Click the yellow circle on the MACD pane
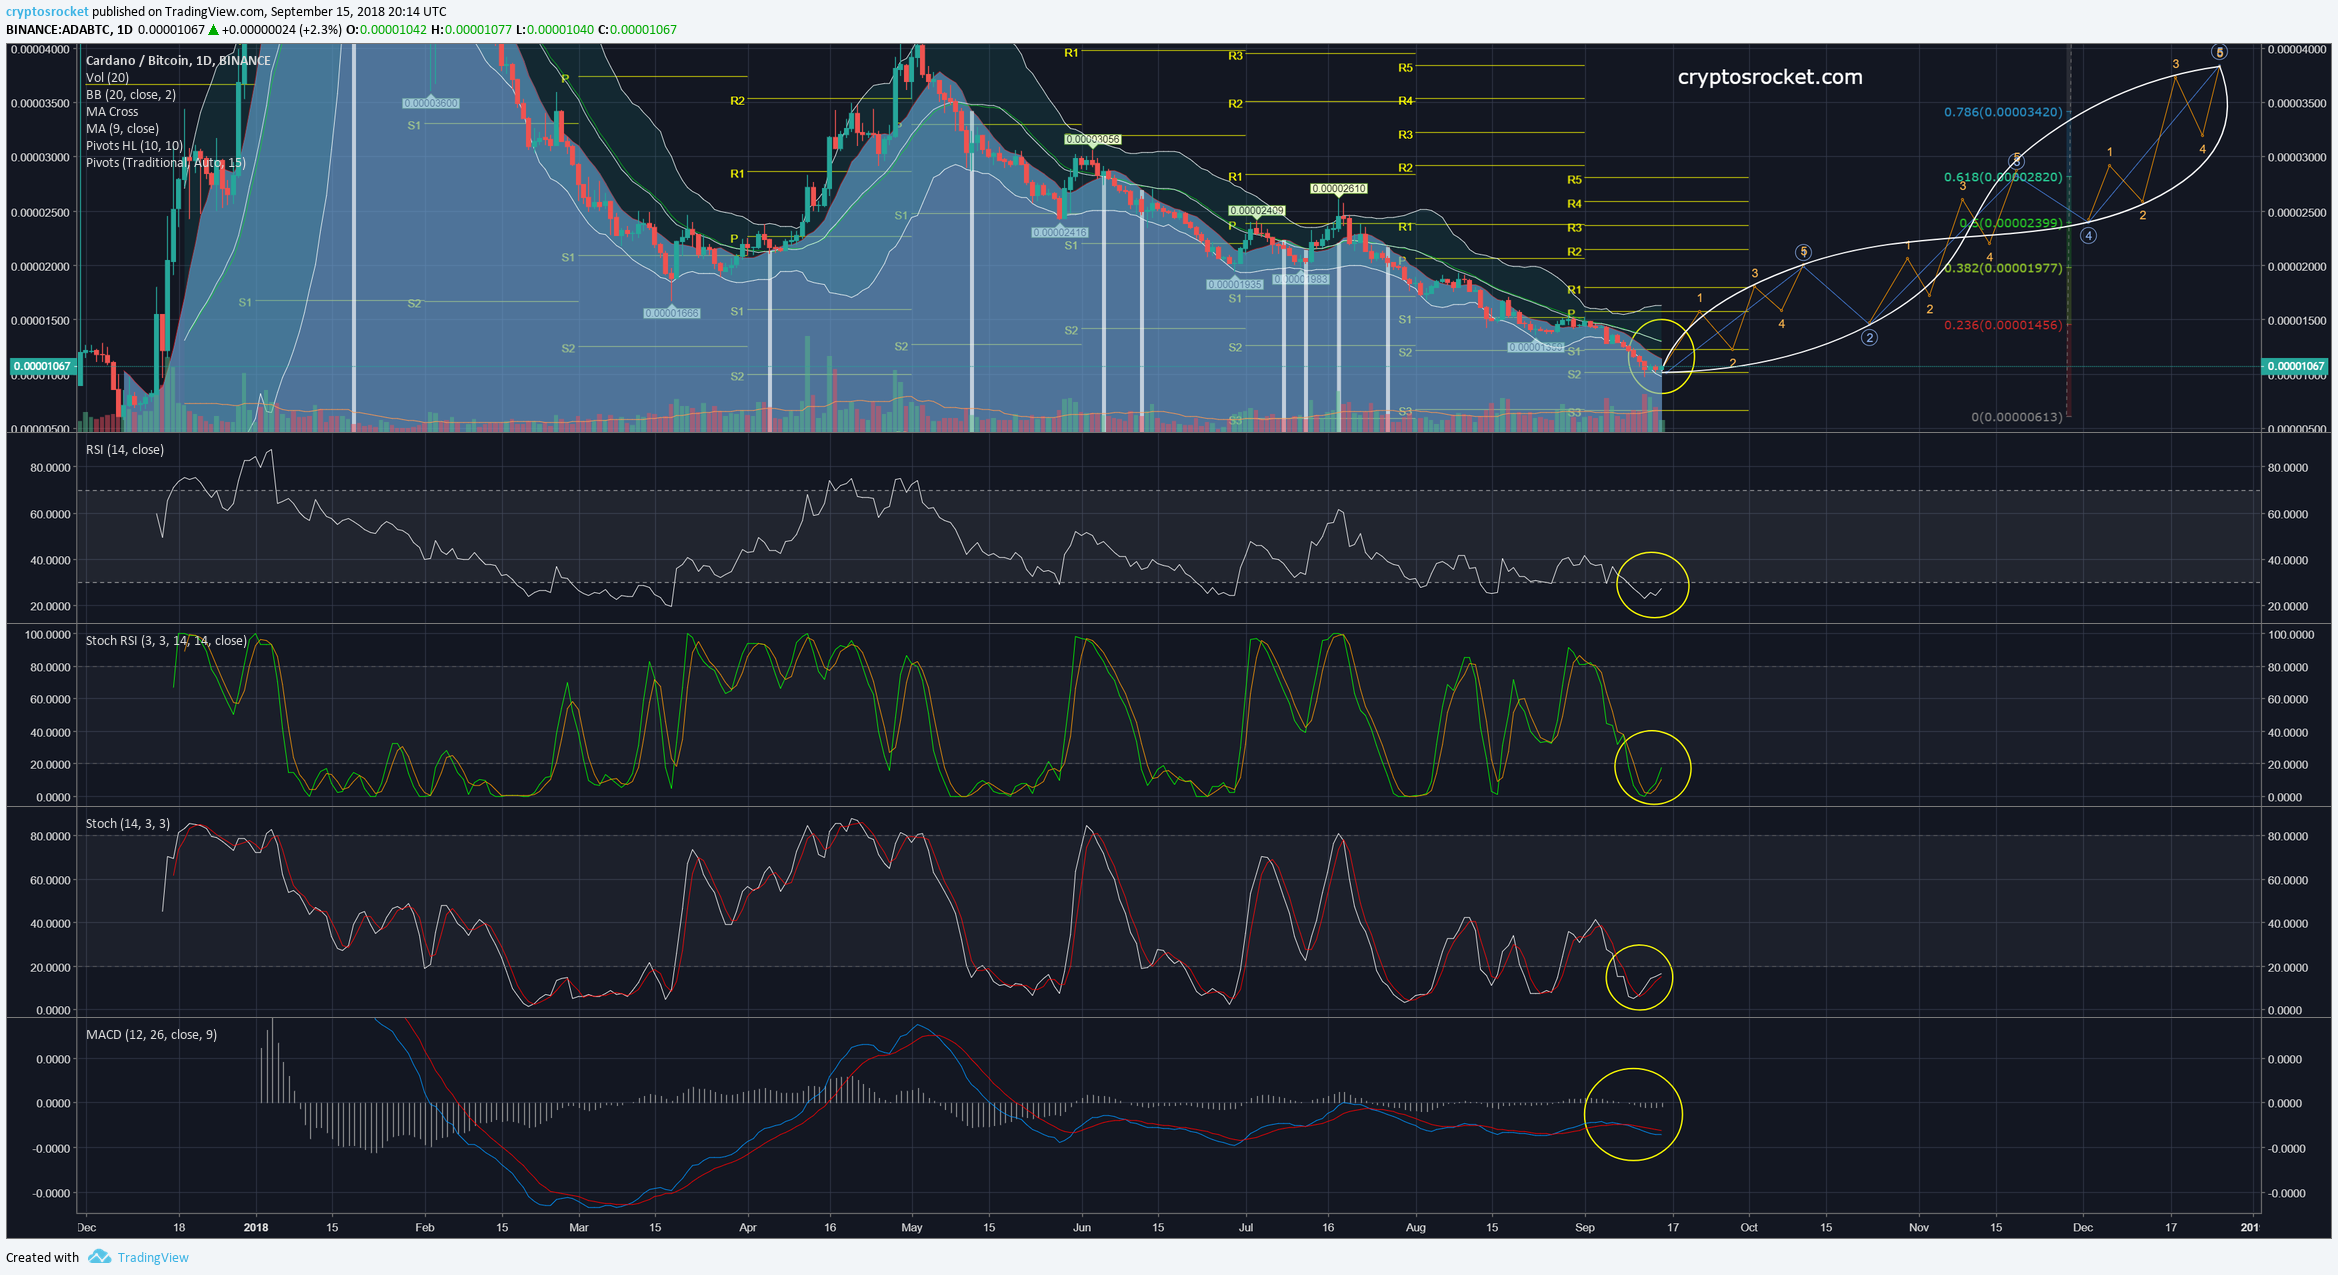Viewport: 2338px width, 1275px height. (1633, 1114)
